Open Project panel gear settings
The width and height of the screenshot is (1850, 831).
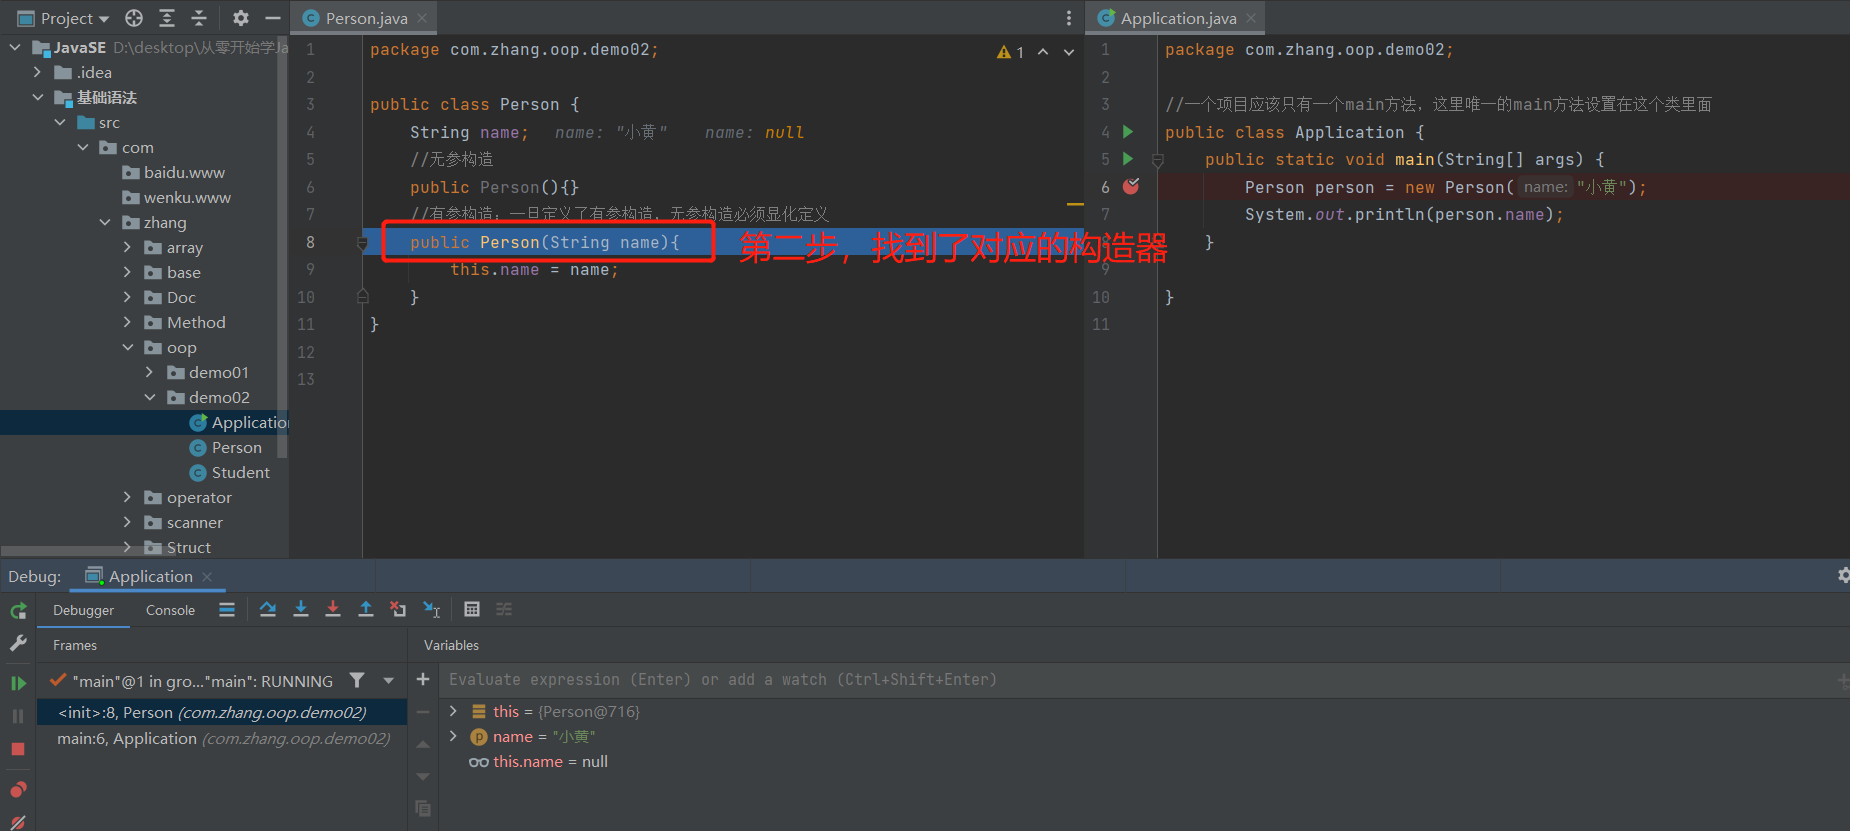pos(241,18)
